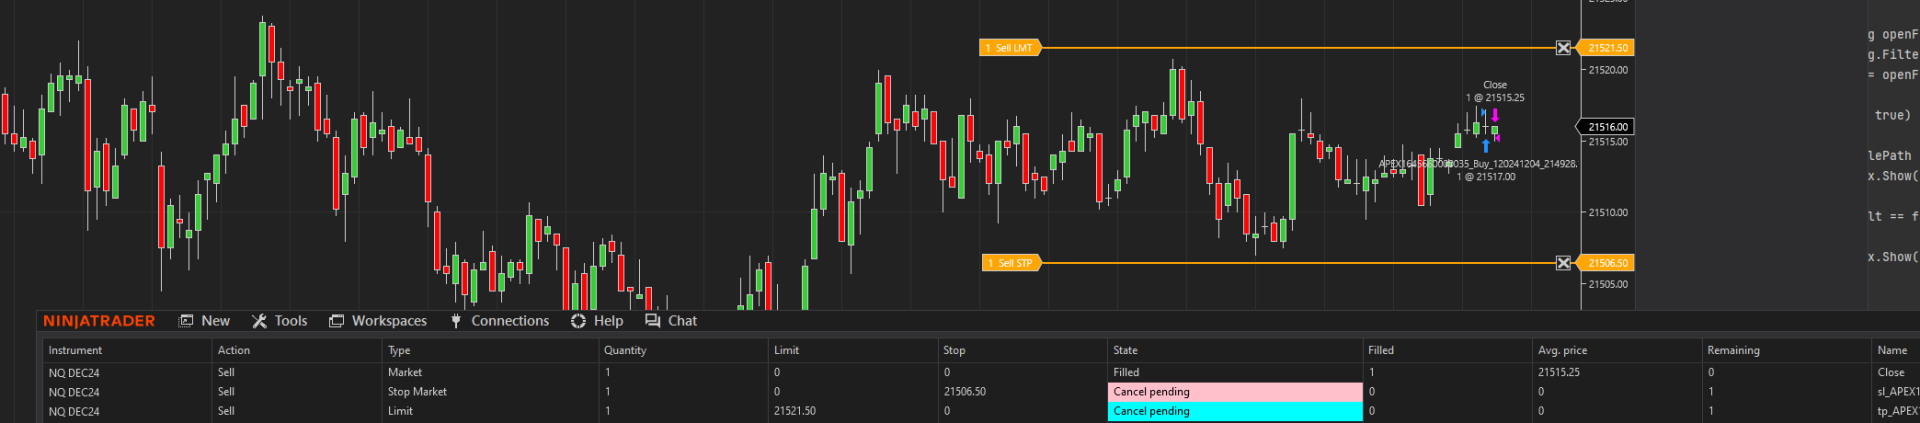
Task: Click the 21515.25 average price cell
Action: (x=1618, y=372)
